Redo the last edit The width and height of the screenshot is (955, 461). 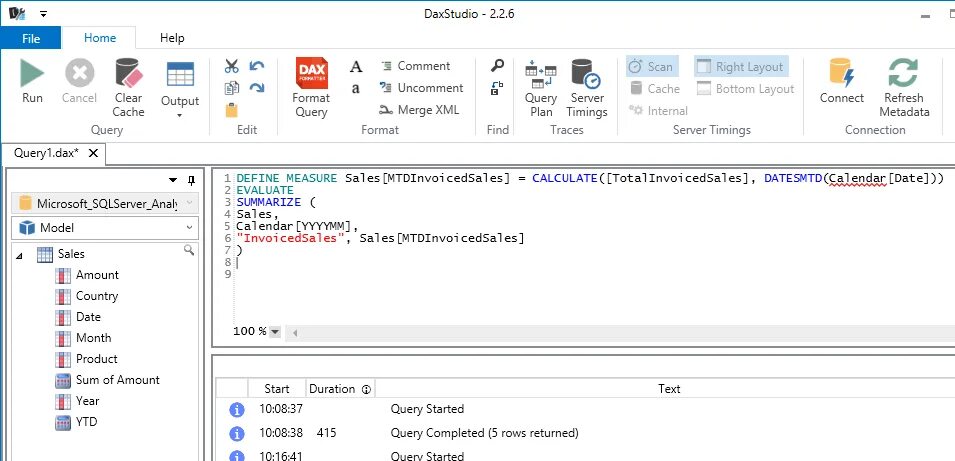pos(257,88)
